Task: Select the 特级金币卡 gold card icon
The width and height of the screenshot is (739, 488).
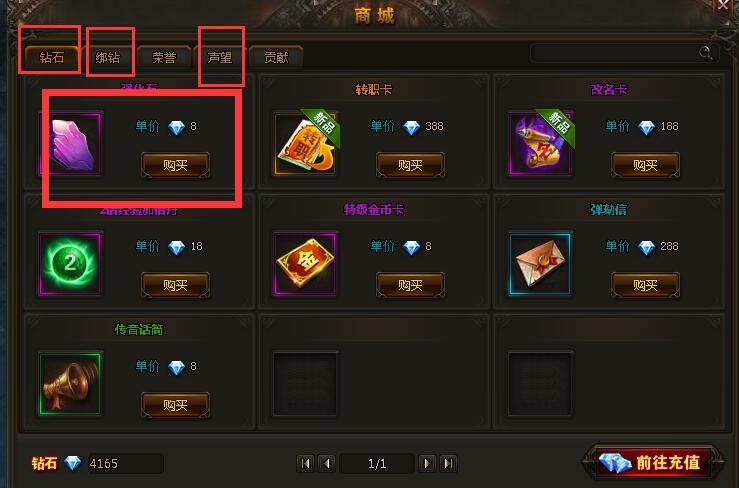Action: (305, 264)
